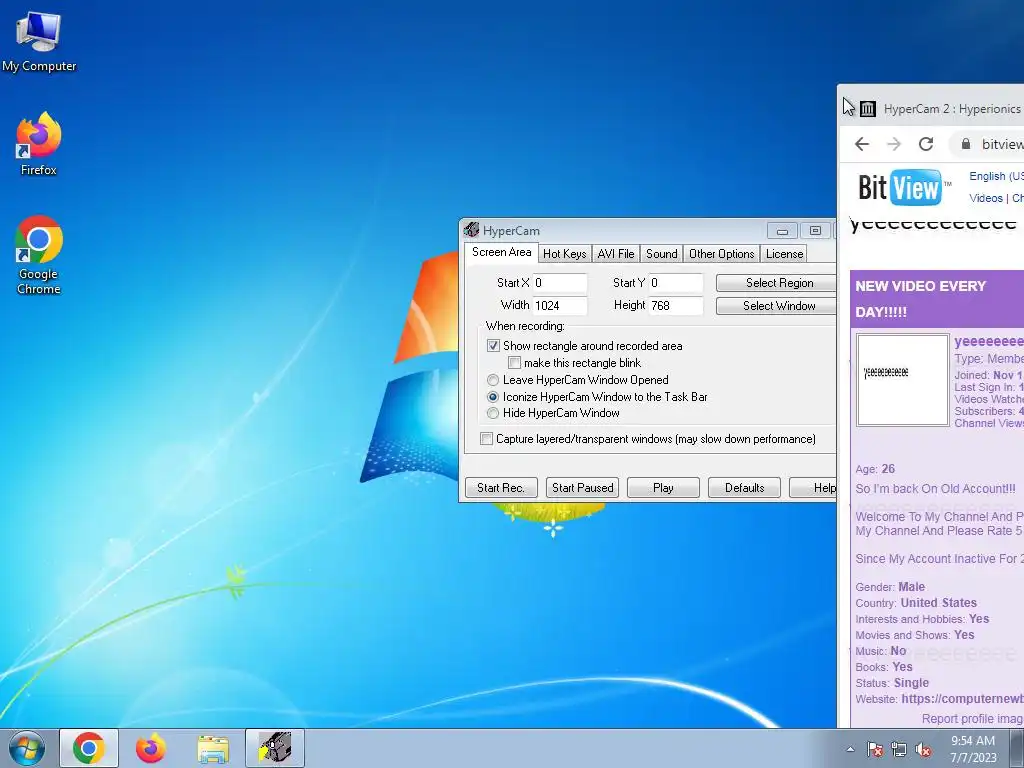This screenshot has height=768, width=1024.
Task: Click the Start Paused button
Action: coord(583,488)
